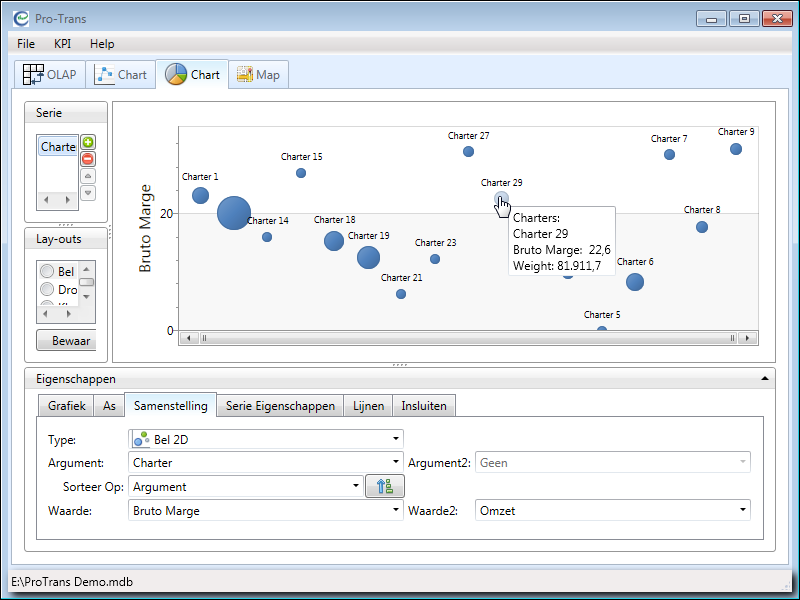Open the OLAP grid tab
The height and width of the screenshot is (600, 800).
pos(49,75)
